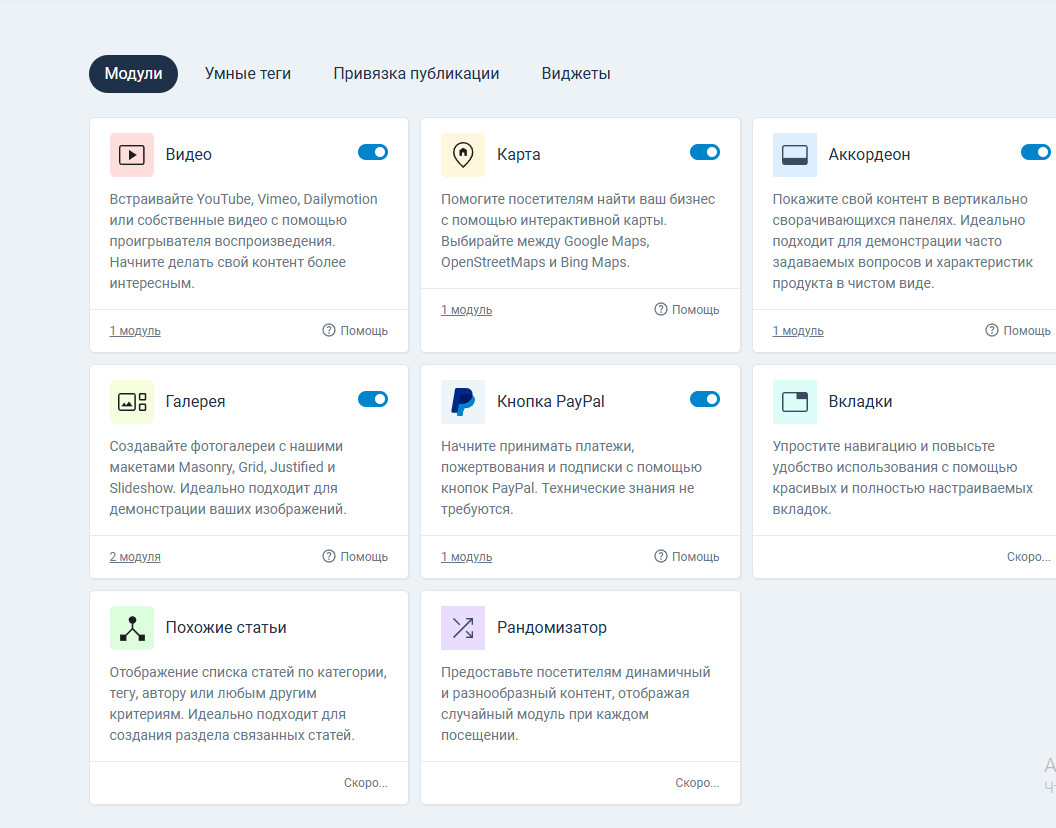Click the Видео module play icon
This screenshot has width=1056, height=828.
pos(132,155)
